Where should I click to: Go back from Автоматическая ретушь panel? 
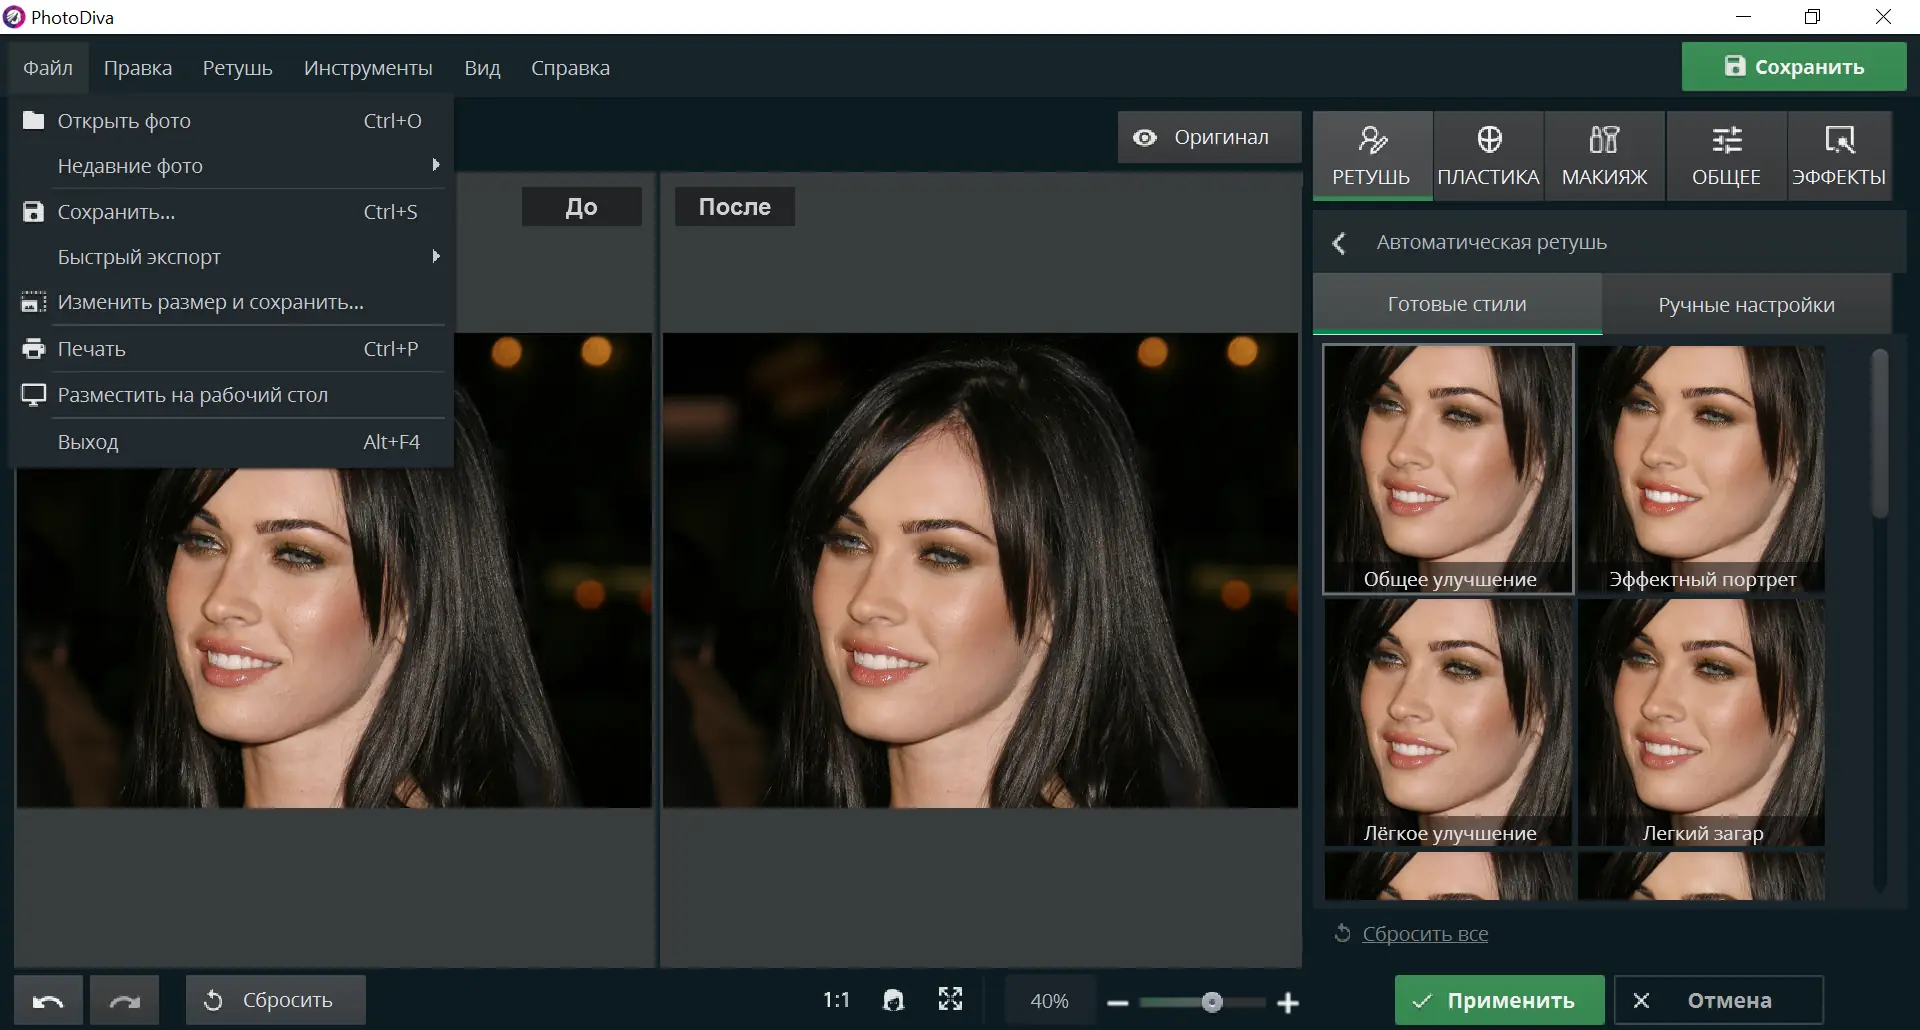tap(1339, 243)
